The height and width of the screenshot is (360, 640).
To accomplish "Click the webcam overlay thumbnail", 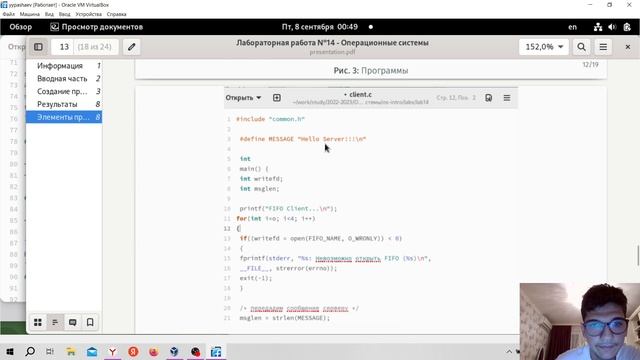I will coord(580,321).
